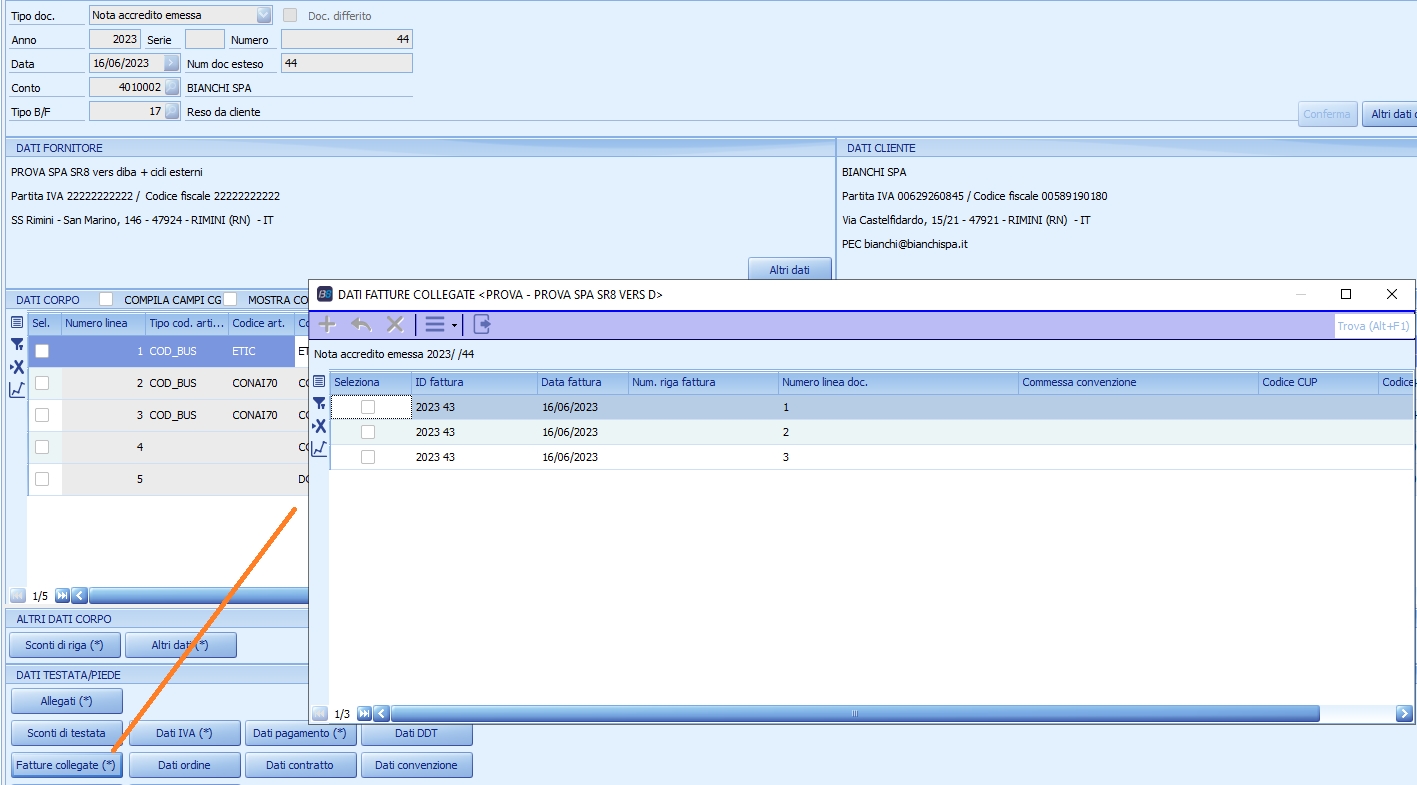Check Sel. box for Dati Corpo line 2

click(42, 383)
